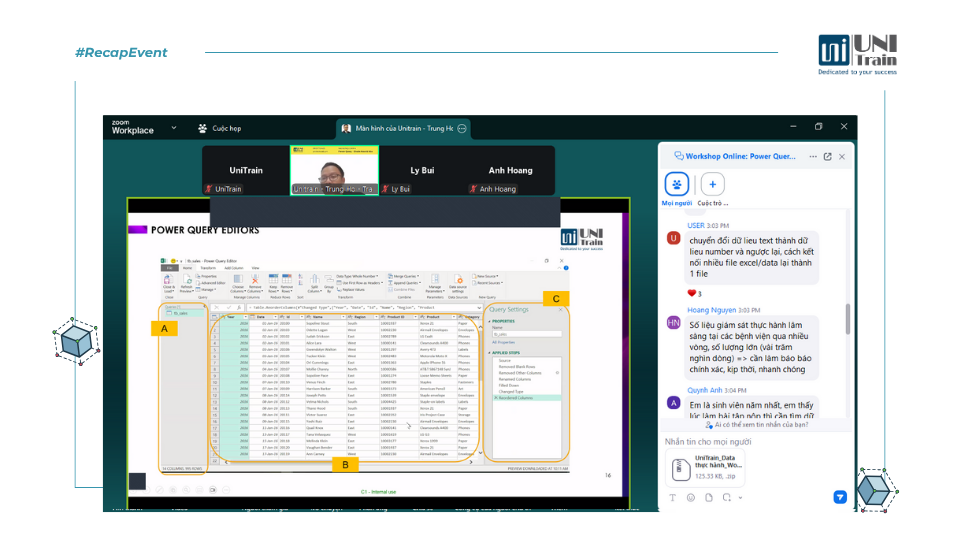Pop out the chat panel window

click(828, 157)
